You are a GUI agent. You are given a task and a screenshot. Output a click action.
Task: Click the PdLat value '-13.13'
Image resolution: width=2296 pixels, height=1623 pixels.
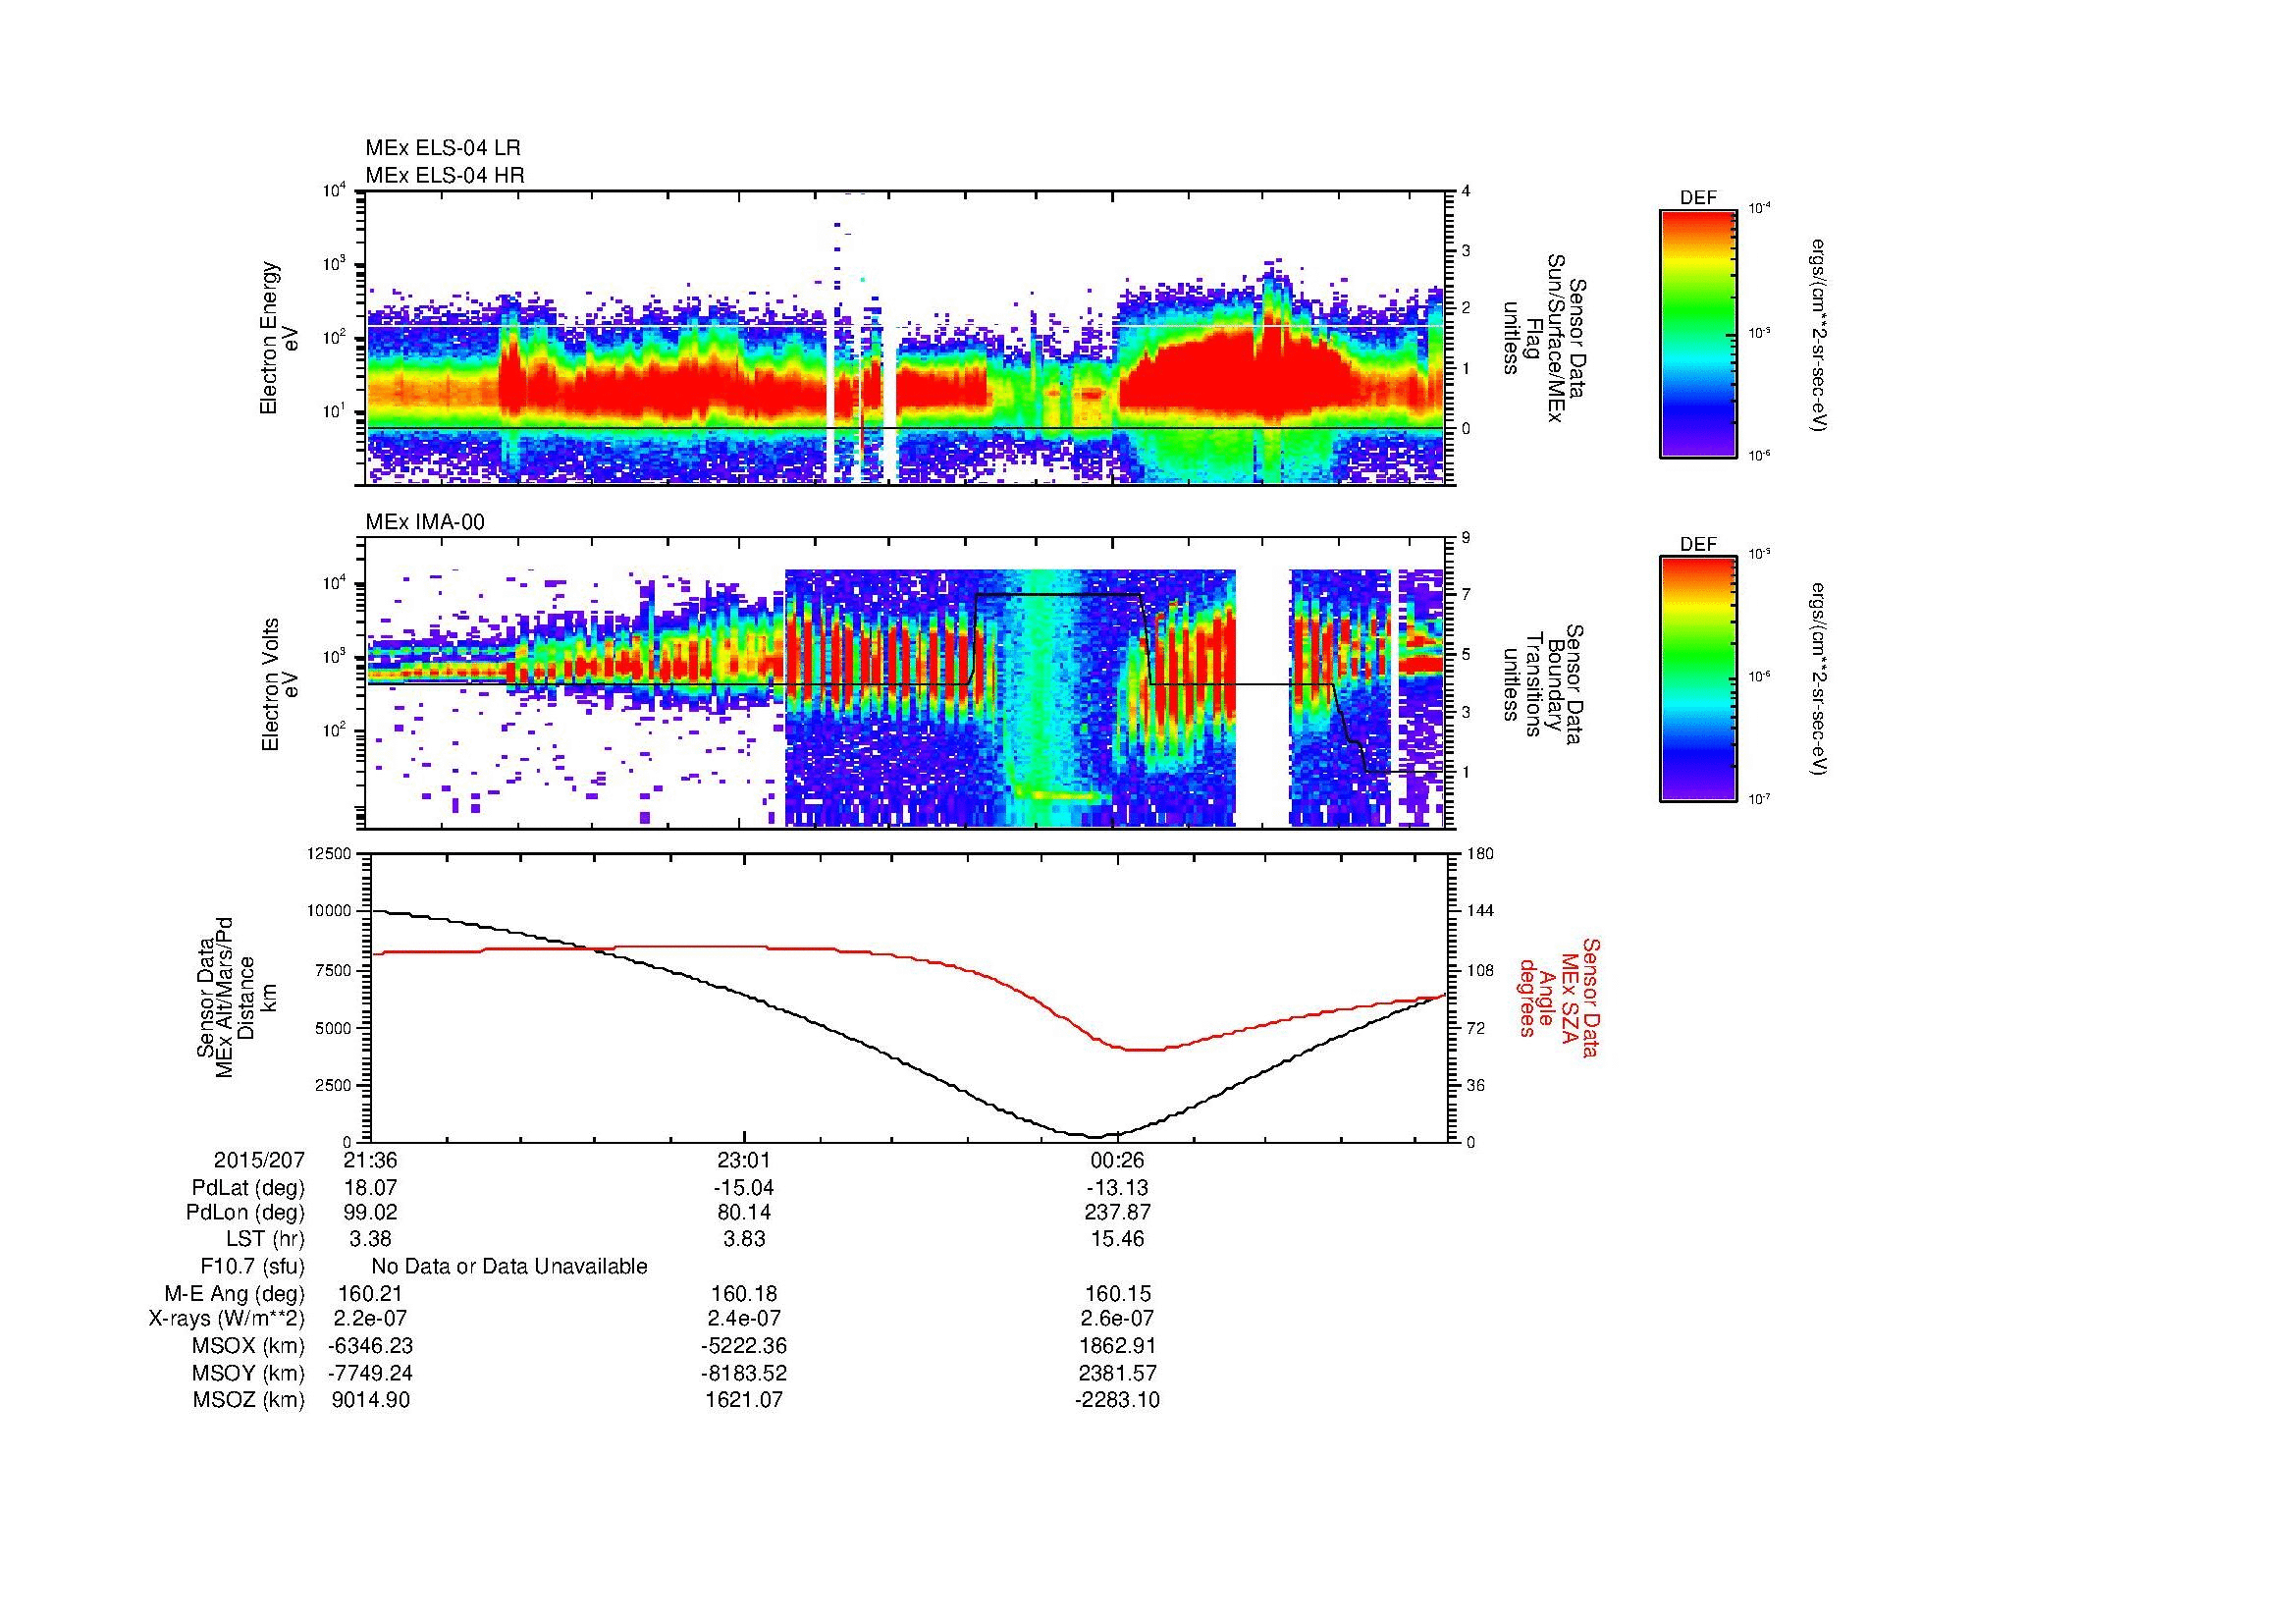pos(1118,1188)
